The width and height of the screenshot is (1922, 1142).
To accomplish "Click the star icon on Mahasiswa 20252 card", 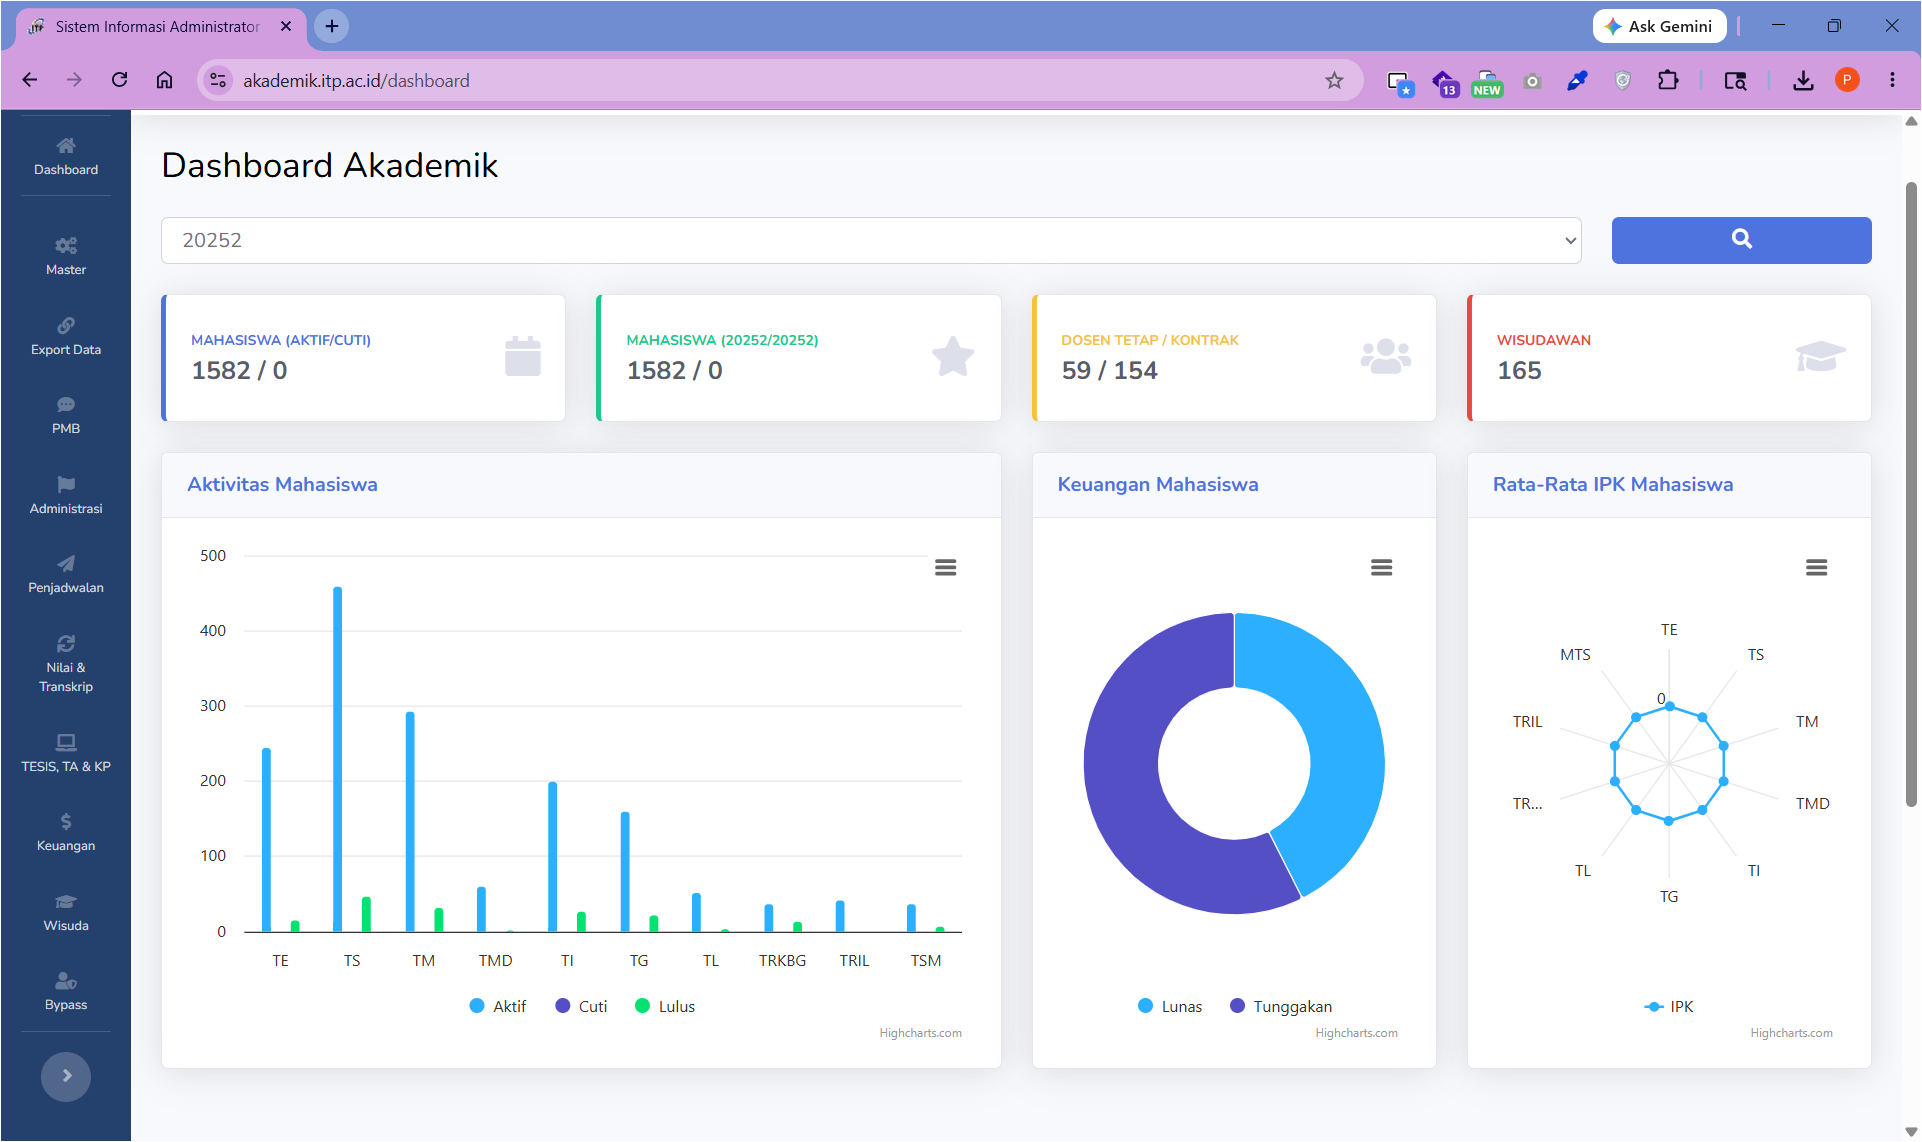I will 953,356.
